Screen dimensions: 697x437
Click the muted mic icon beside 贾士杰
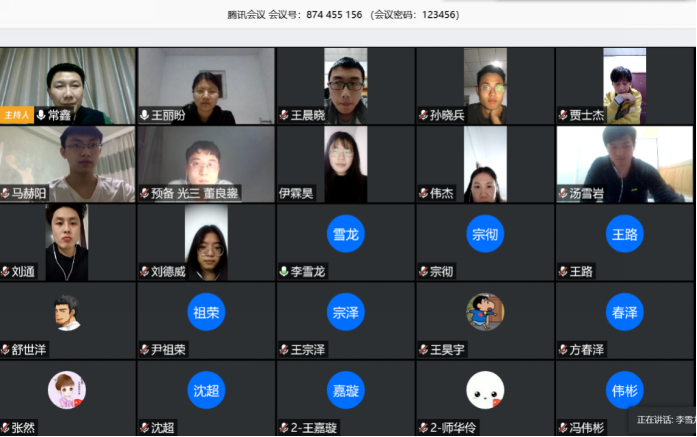point(563,115)
